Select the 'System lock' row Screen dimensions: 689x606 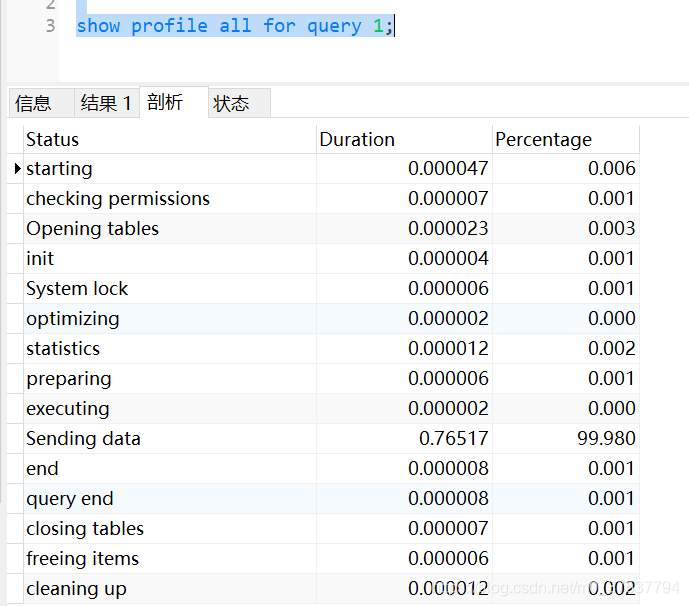click(x=323, y=288)
